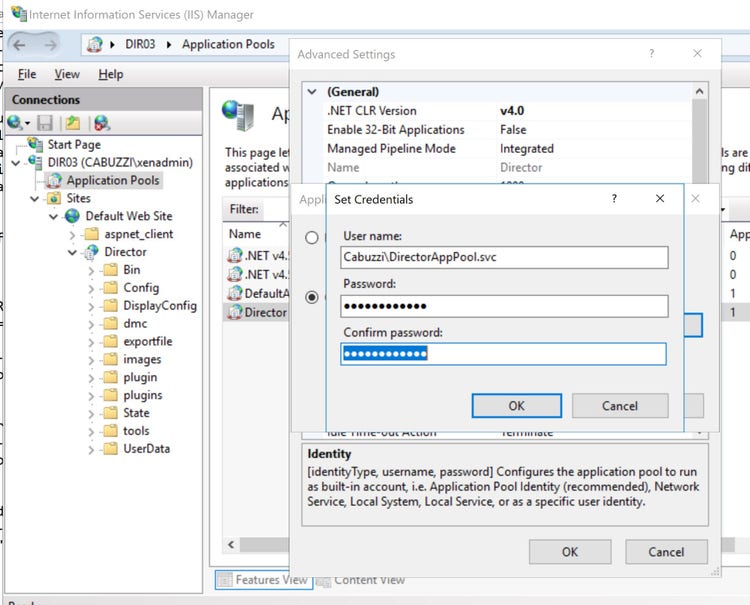The image size is (750, 605).
Task: Open the File menu
Action: [x=27, y=74]
